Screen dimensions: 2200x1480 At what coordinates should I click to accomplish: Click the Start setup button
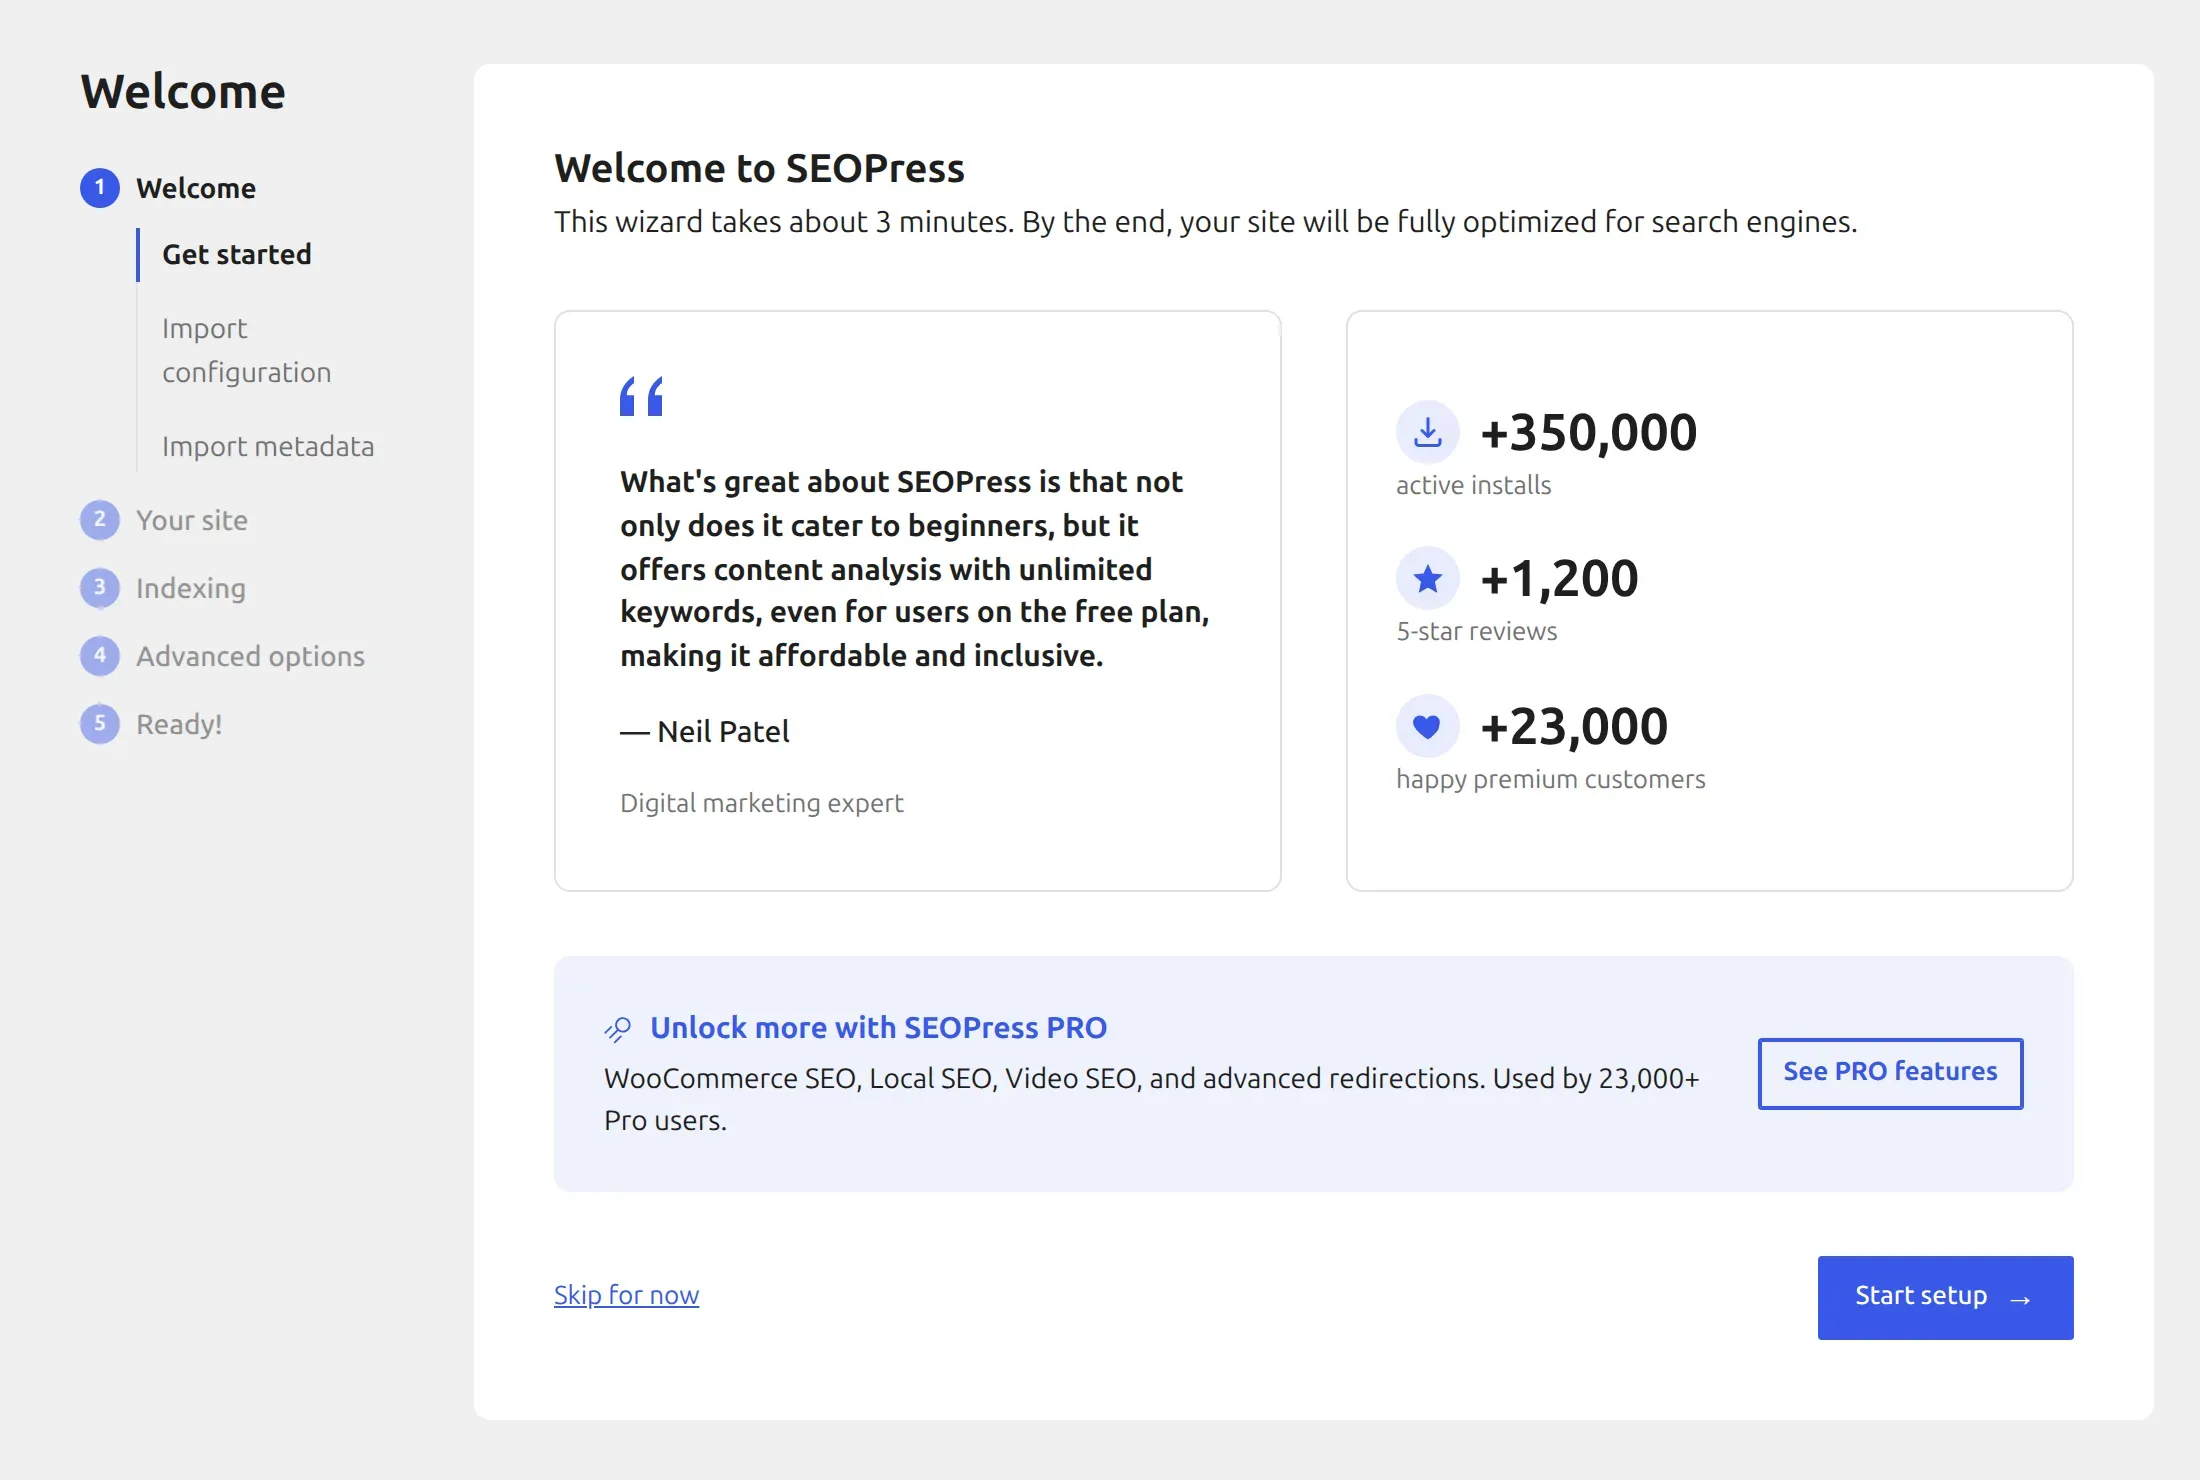click(x=1945, y=1297)
